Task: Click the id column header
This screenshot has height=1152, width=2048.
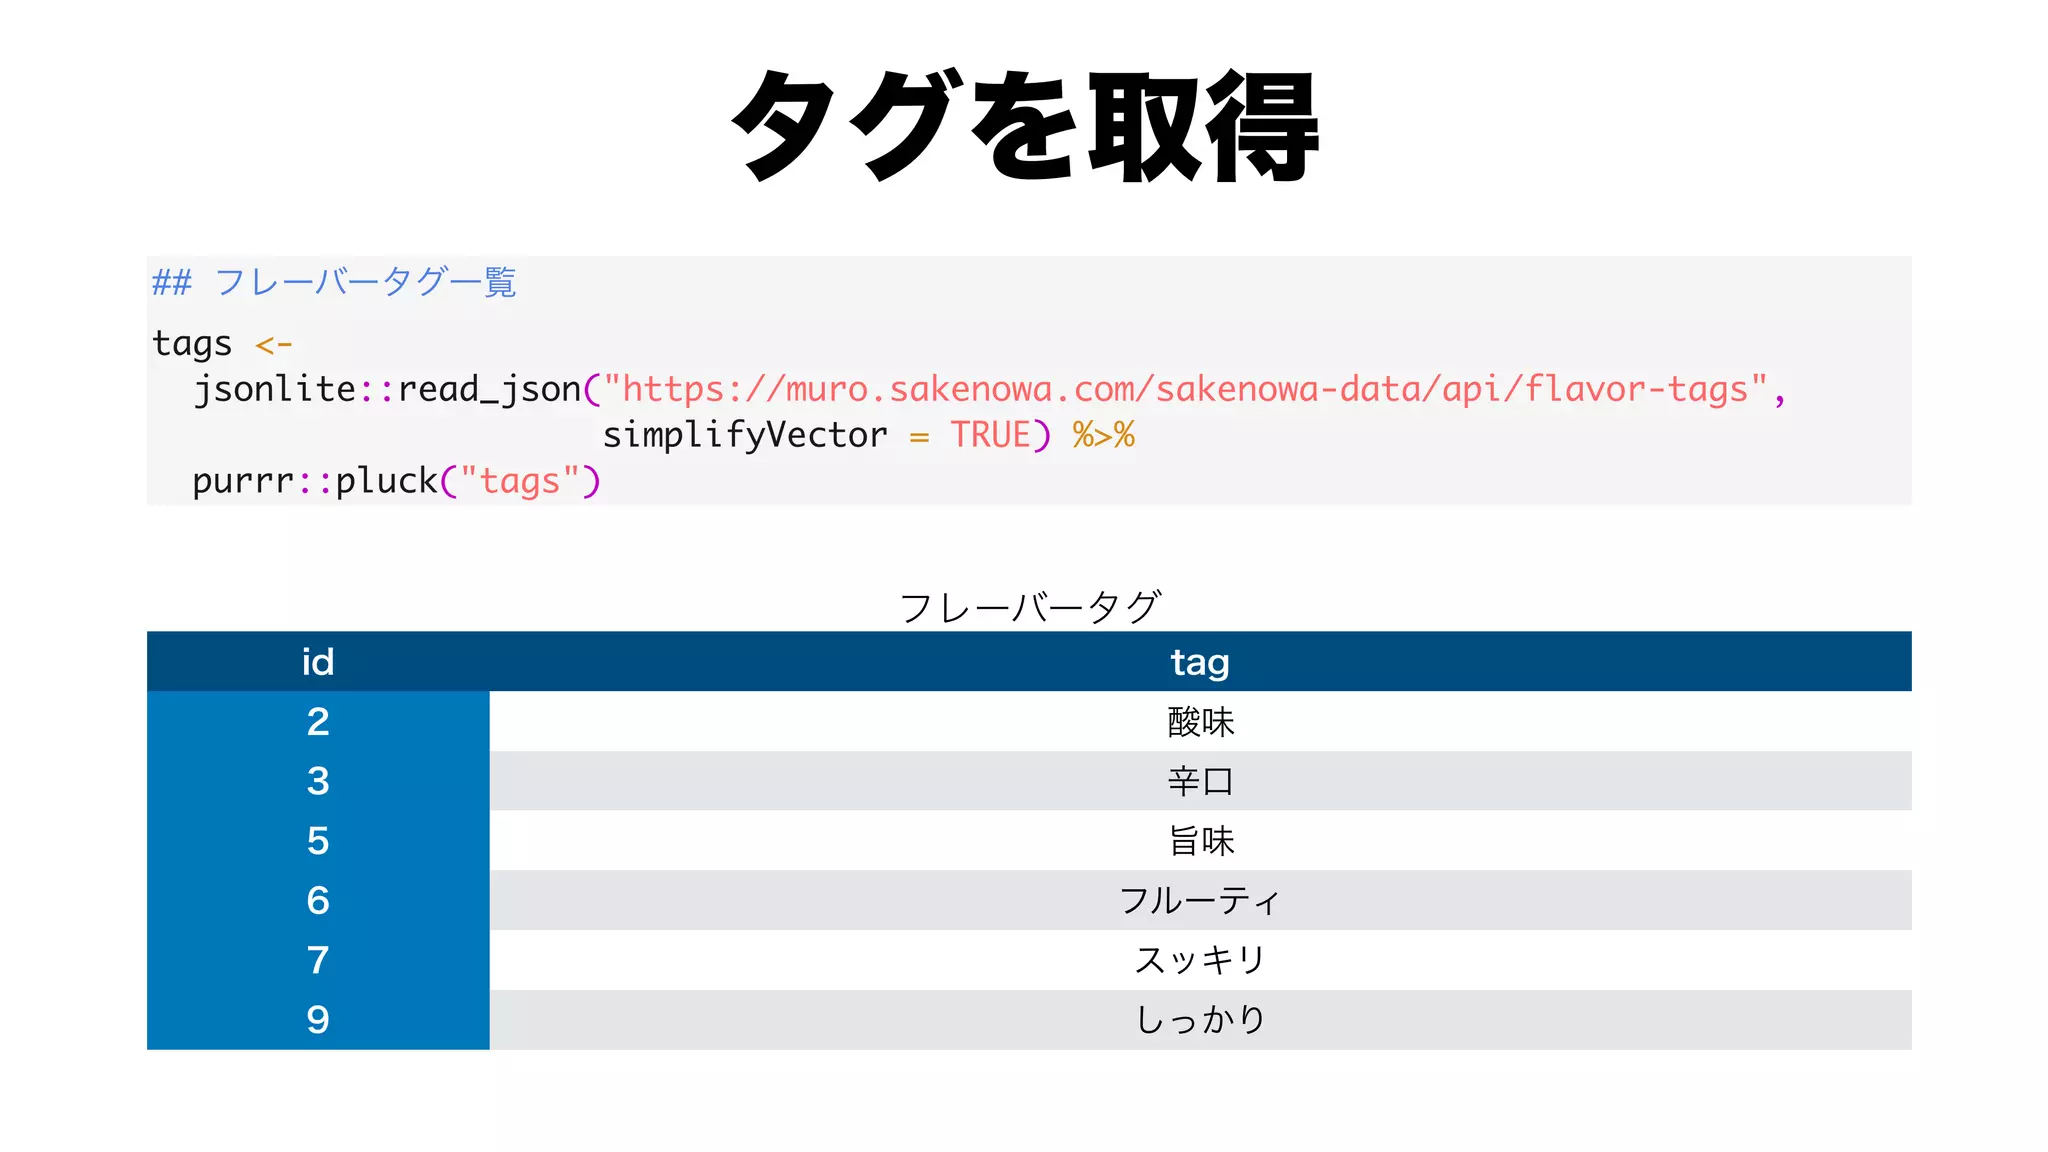Action: pos(318,661)
